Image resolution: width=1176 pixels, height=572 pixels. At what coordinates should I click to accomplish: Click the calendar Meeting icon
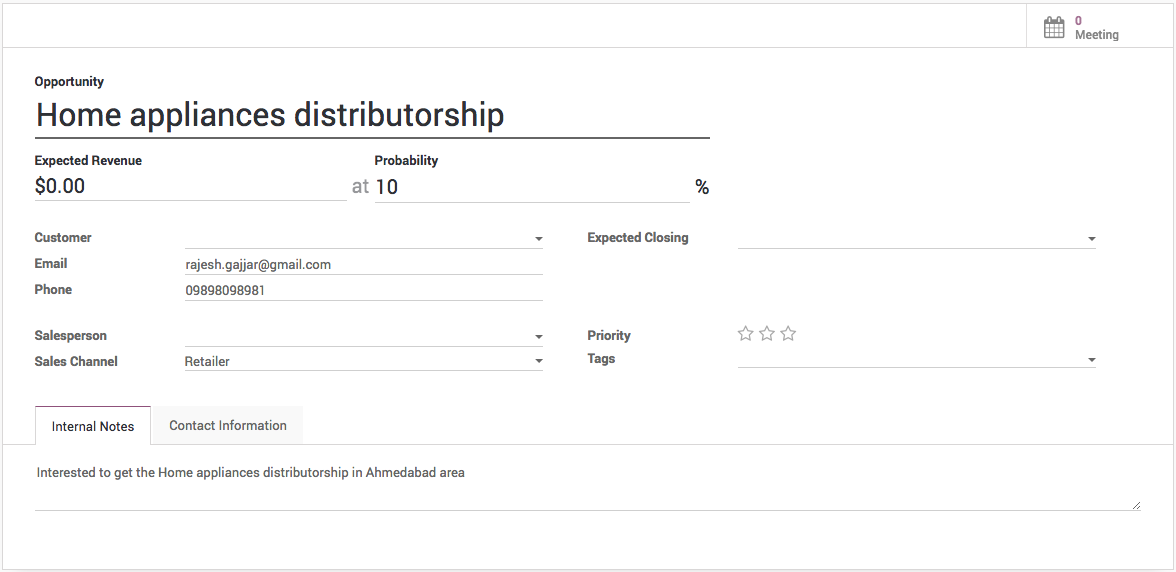click(x=1054, y=28)
